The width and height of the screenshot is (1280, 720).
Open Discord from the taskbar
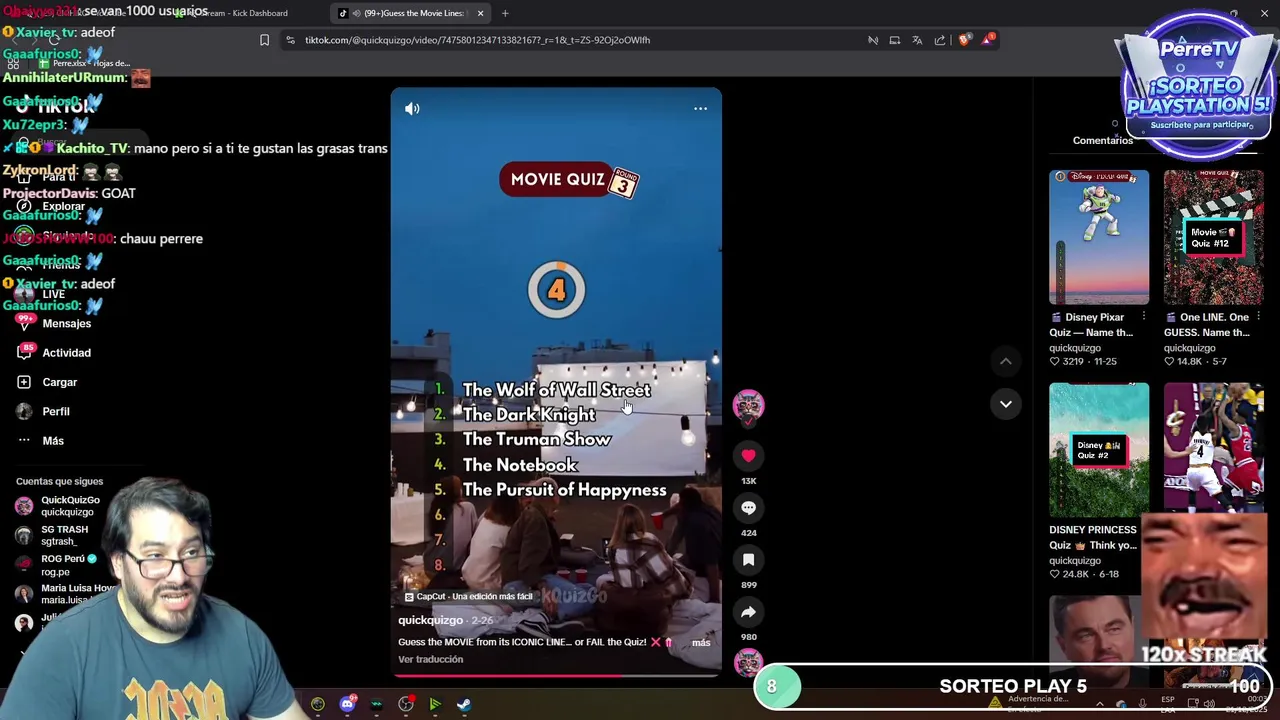(x=347, y=704)
